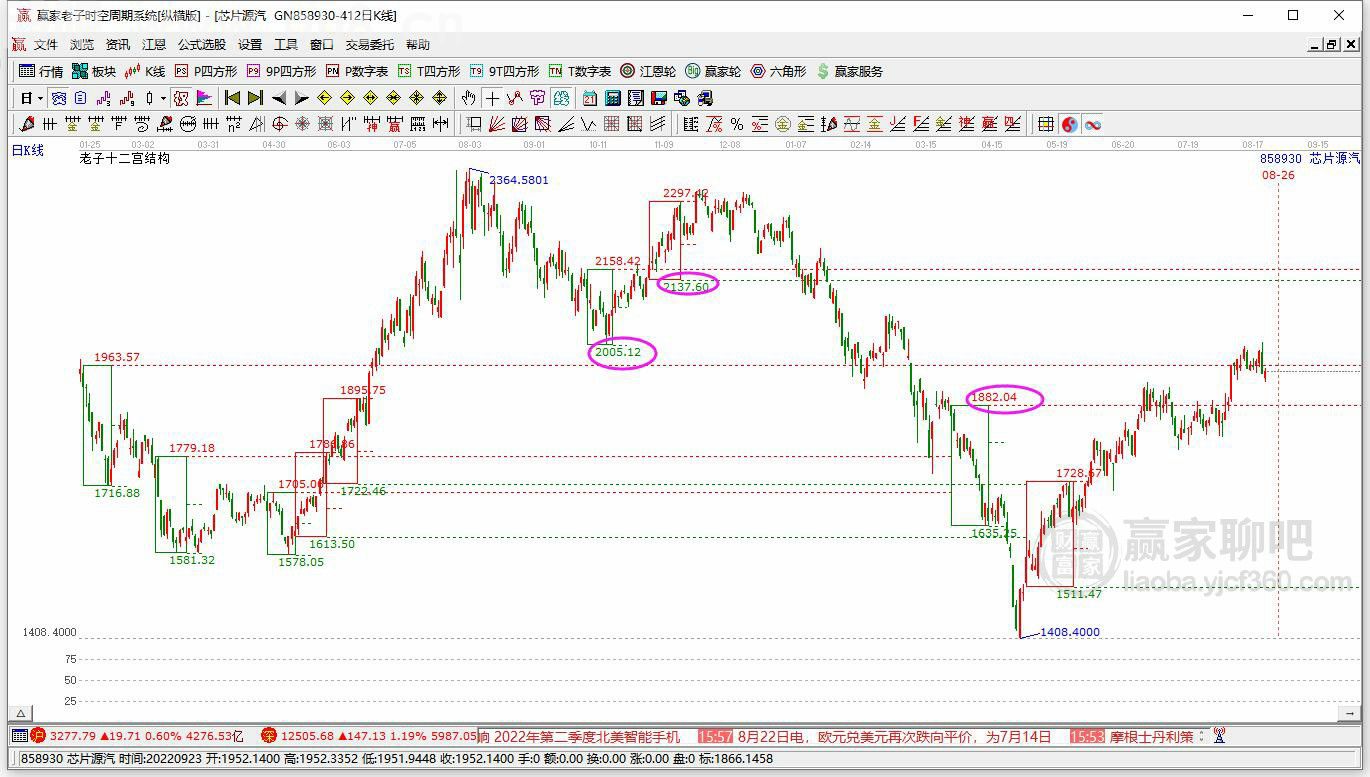Viewport: 1370px width, 777px height.
Task: Open the 浏览 menu
Action: pos(82,45)
